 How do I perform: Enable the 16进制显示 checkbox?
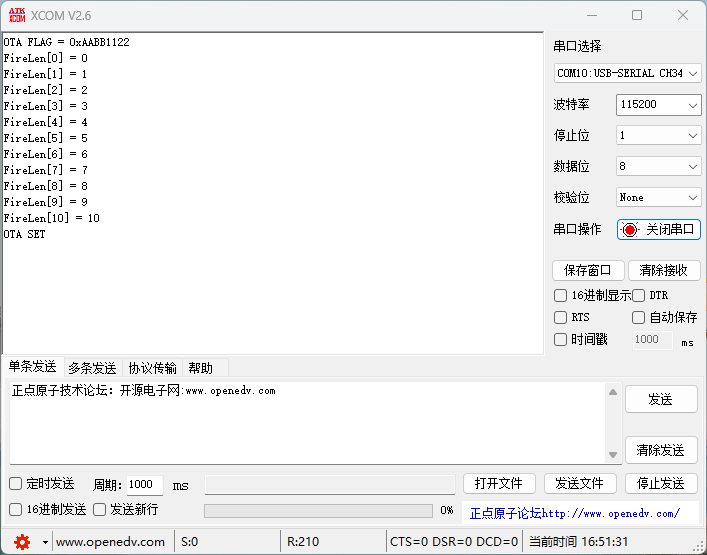coord(560,295)
